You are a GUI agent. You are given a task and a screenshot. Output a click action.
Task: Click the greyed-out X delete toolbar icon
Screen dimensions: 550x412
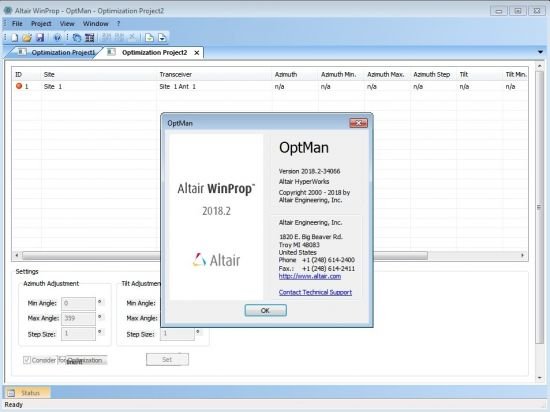[132, 37]
